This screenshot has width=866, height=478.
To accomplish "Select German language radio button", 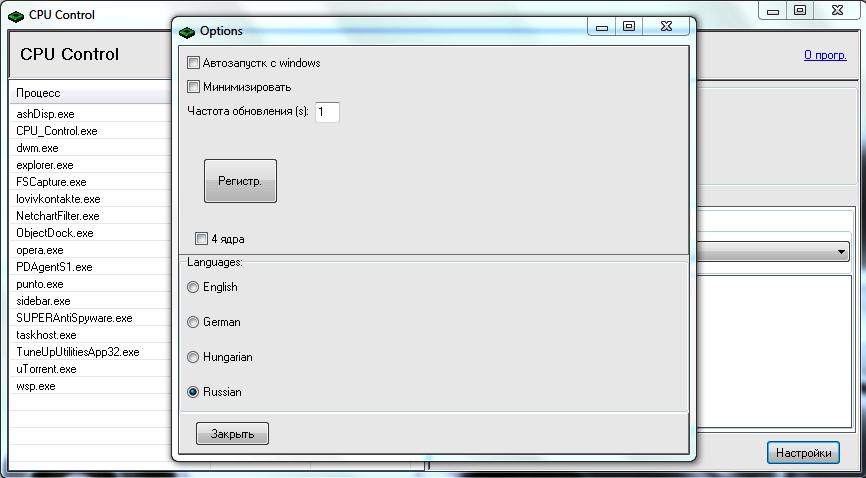I will pos(193,322).
